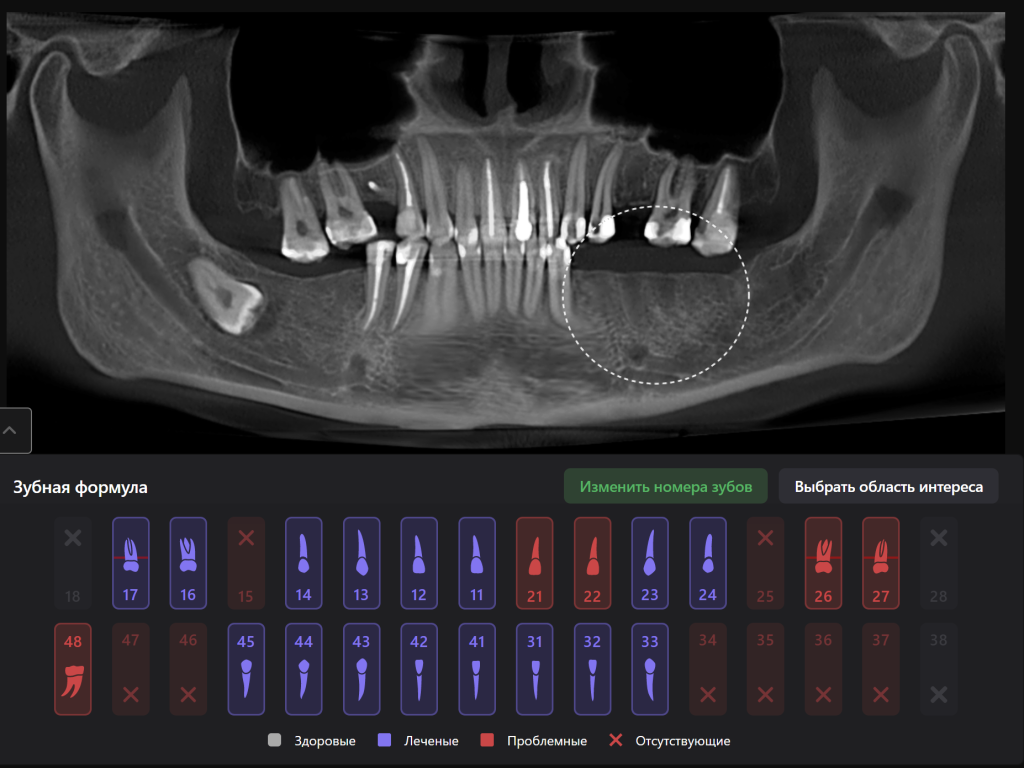This screenshot has height=768, width=1024.
Task: Select tooth 17 in the dental chart
Action: [130, 563]
